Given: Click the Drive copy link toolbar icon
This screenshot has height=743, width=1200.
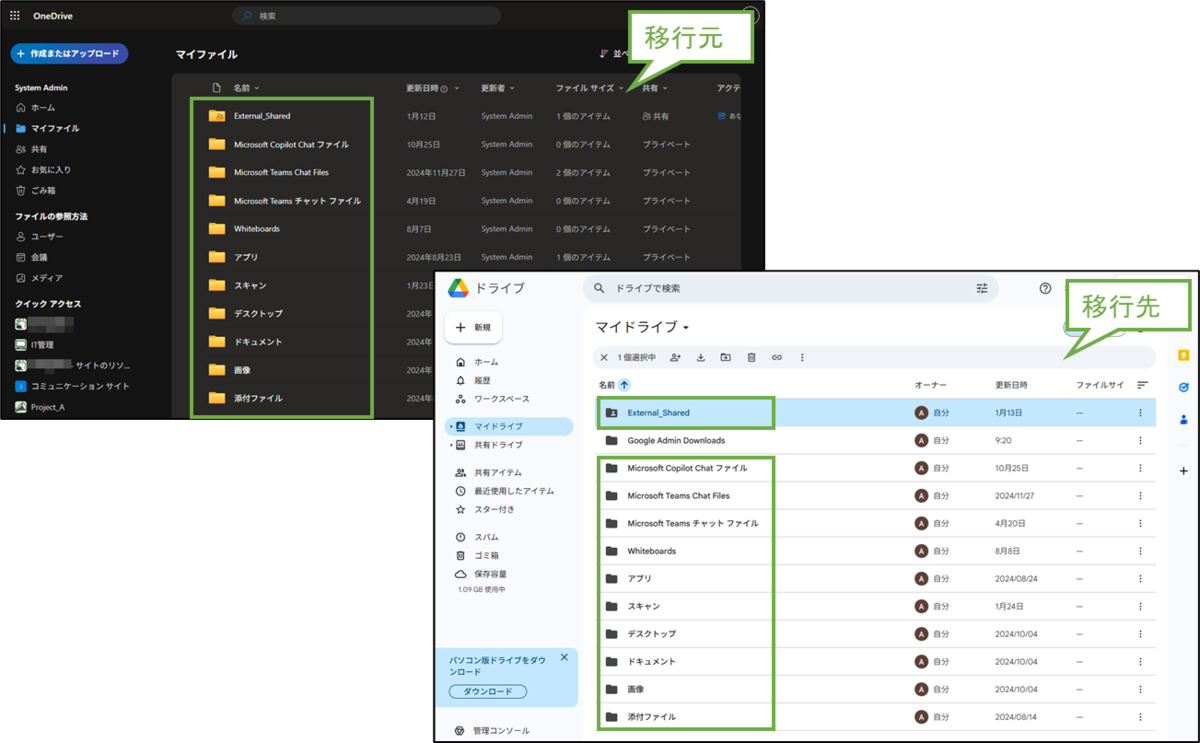Looking at the screenshot, I should point(777,357).
